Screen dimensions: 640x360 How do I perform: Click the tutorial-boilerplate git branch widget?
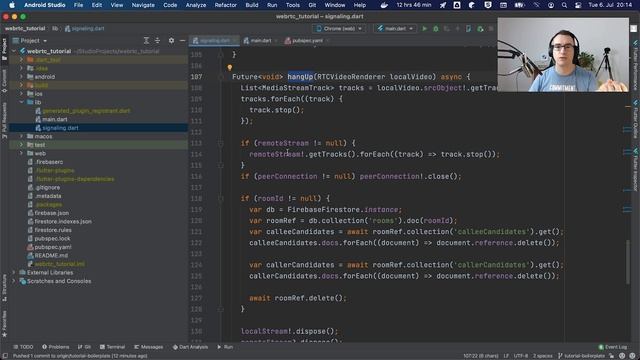[581, 356]
